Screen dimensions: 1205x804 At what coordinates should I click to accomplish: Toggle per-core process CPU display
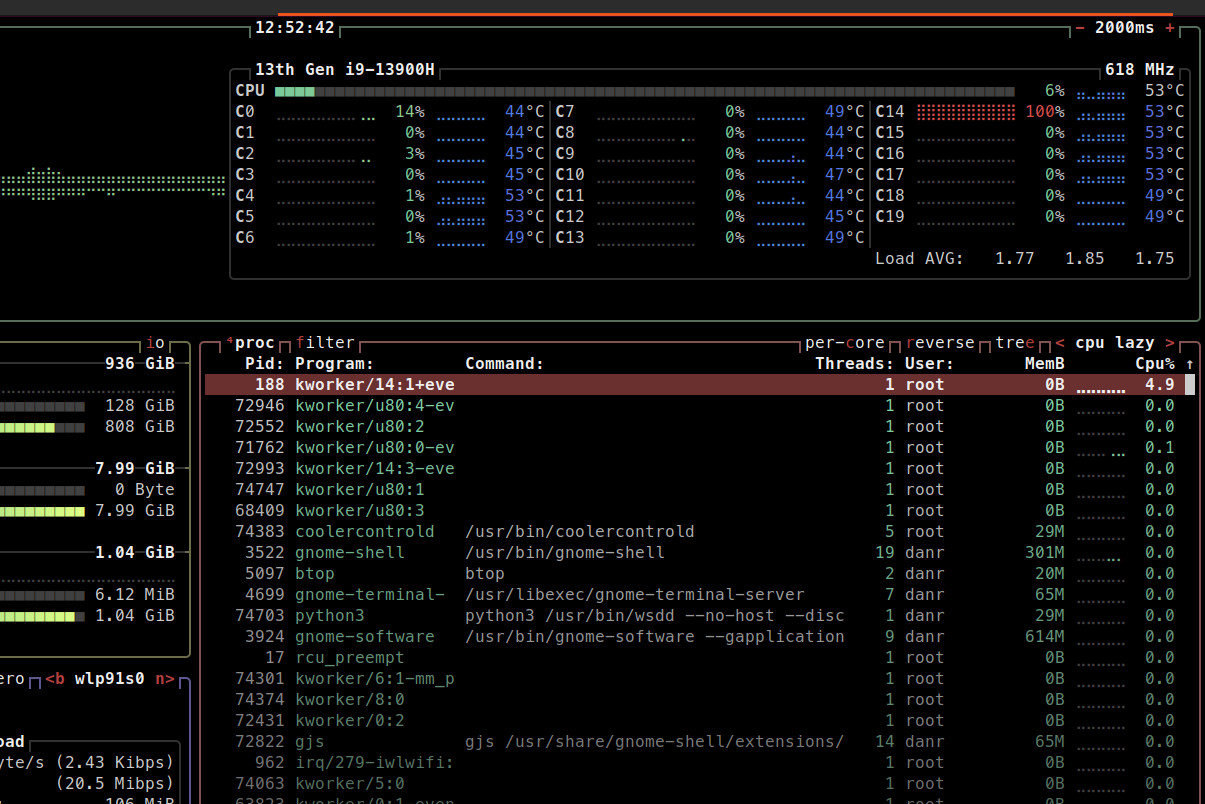coord(845,342)
